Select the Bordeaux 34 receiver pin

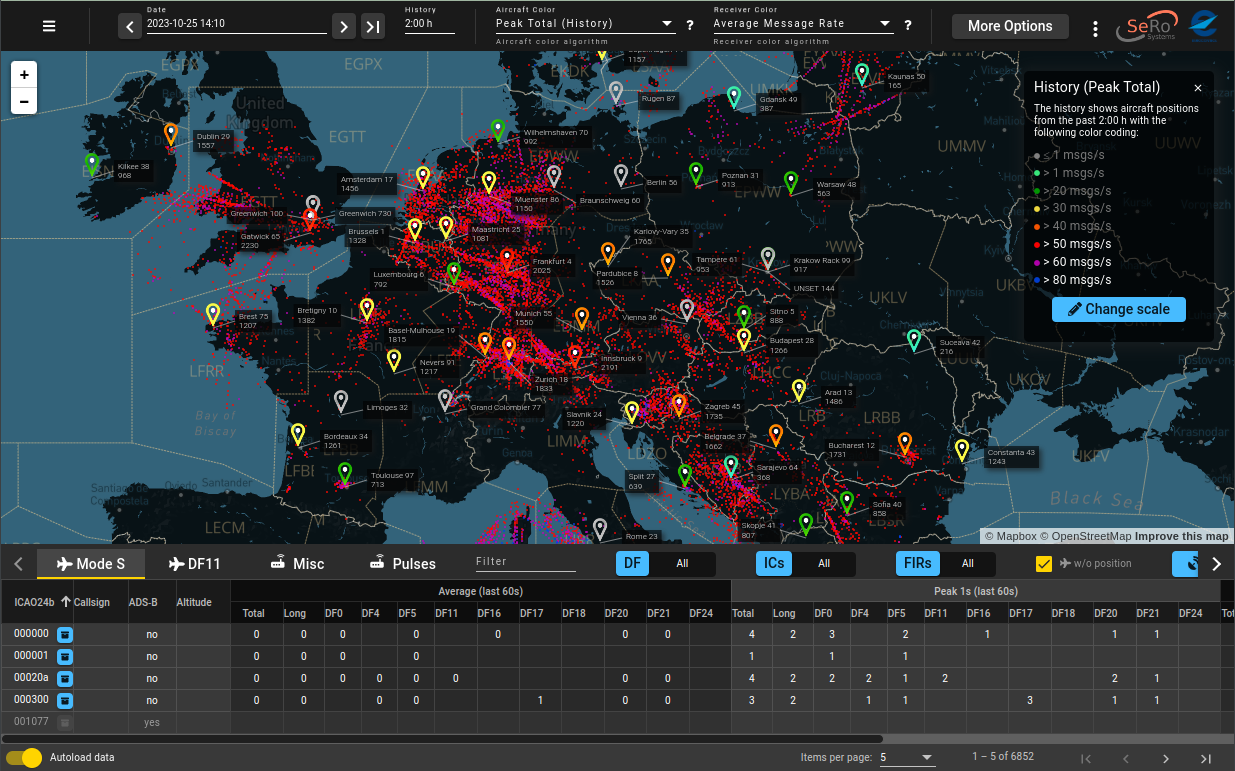(x=298, y=434)
